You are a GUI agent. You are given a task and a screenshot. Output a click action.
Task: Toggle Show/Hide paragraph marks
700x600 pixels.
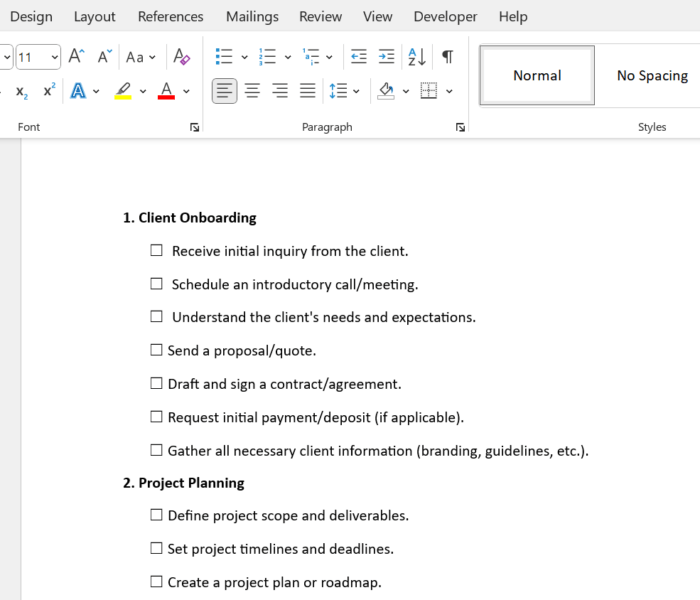click(x=447, y=57)
